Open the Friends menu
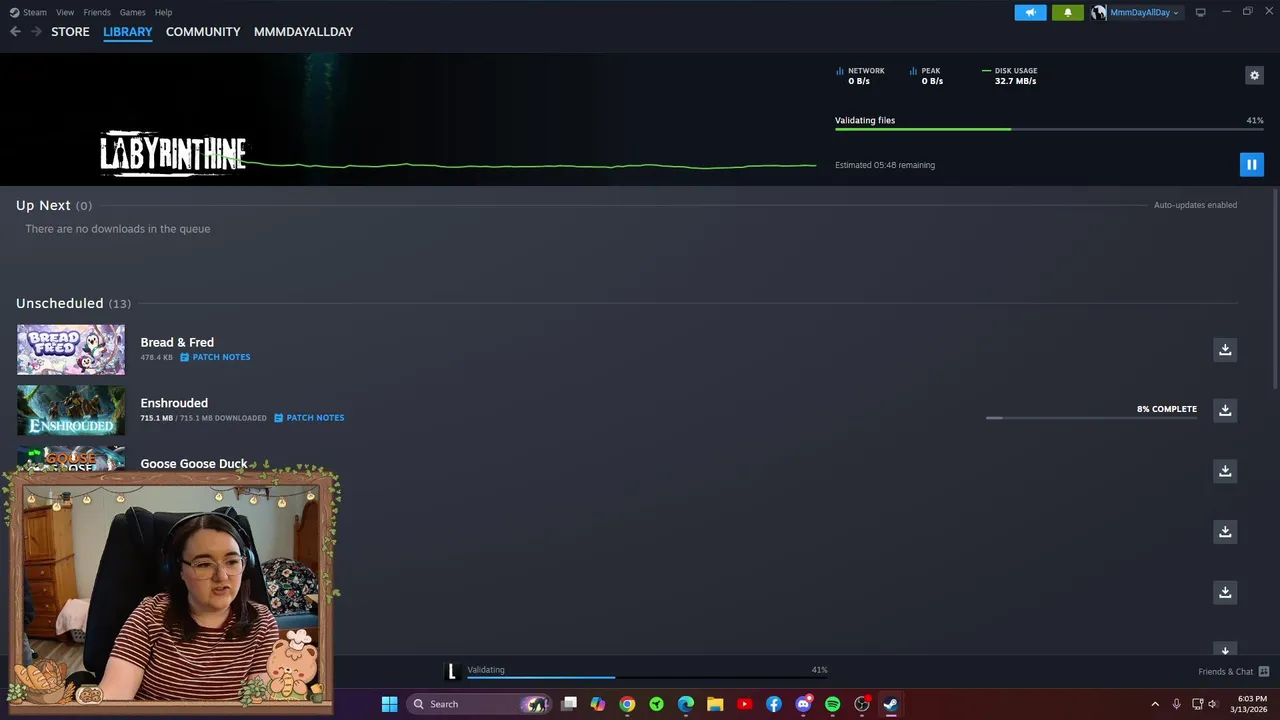Screen dimensions: 1280x720 [x=97, y=12]
